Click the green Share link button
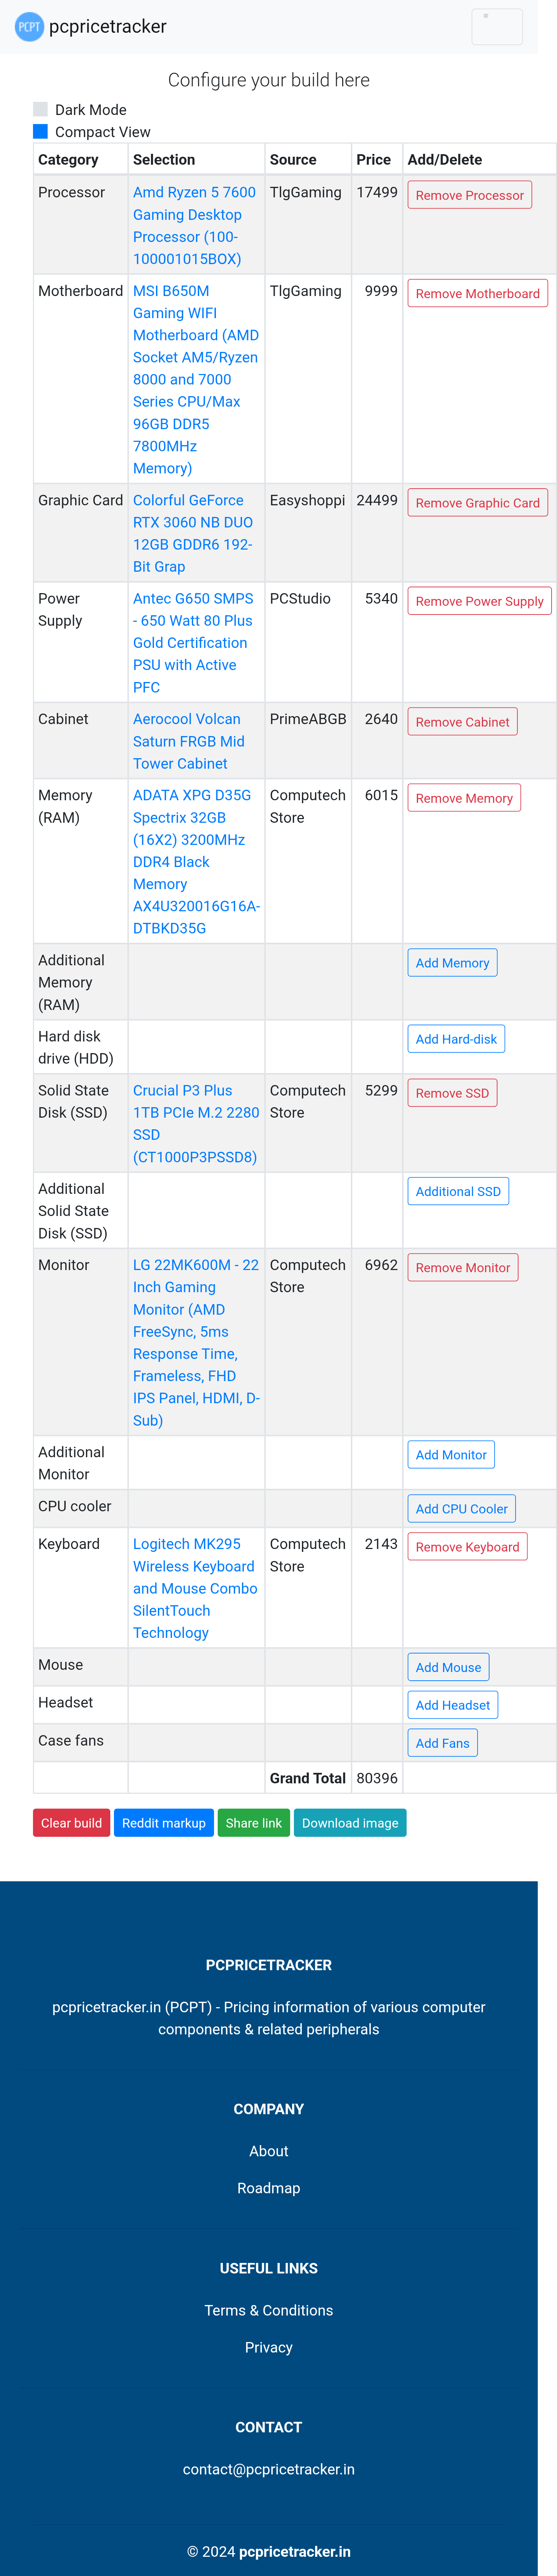The height and width of the screenshot is (2576, 557). (253, 1823)
